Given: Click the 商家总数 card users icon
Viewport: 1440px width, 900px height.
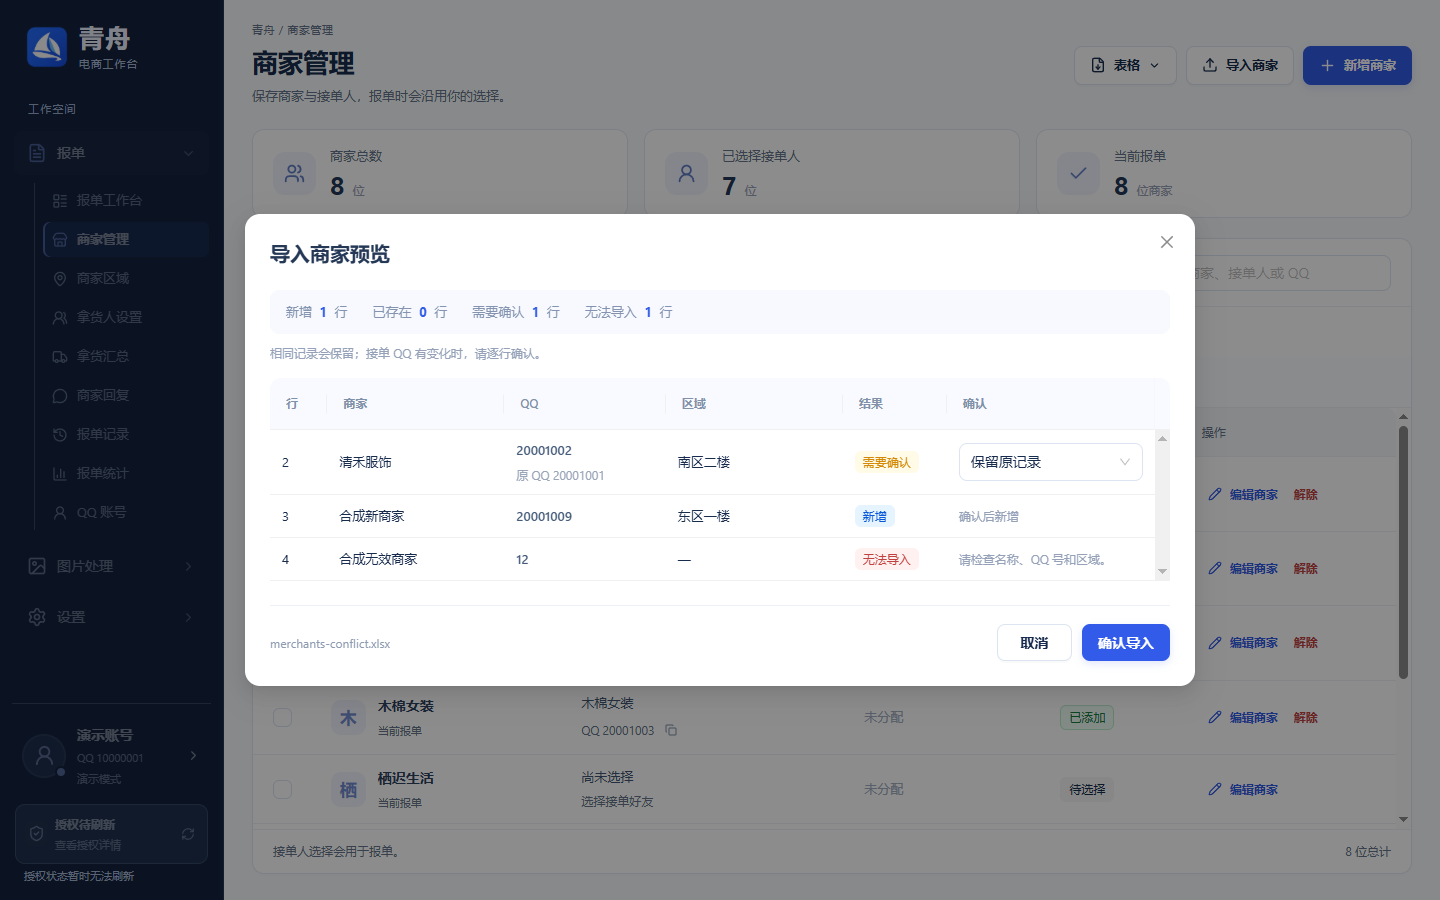Looking at the screenshot, I should point(294,173).
